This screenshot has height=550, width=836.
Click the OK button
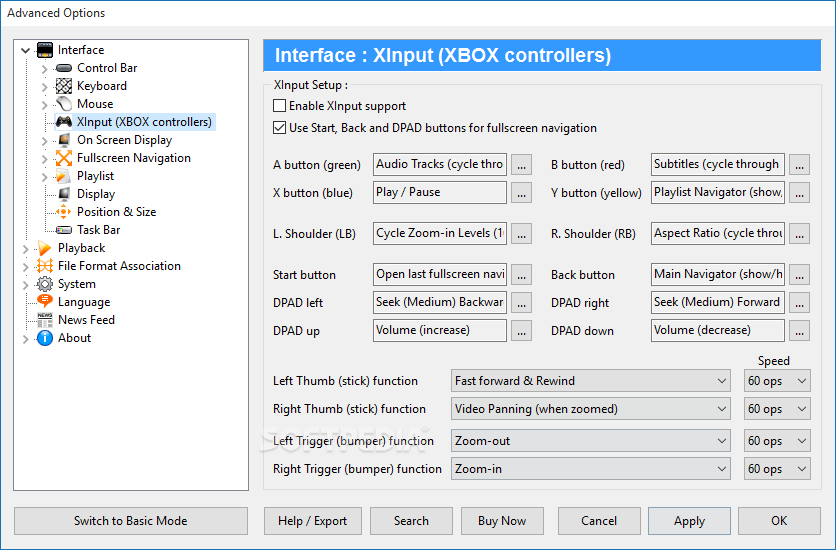click(779, 521)
